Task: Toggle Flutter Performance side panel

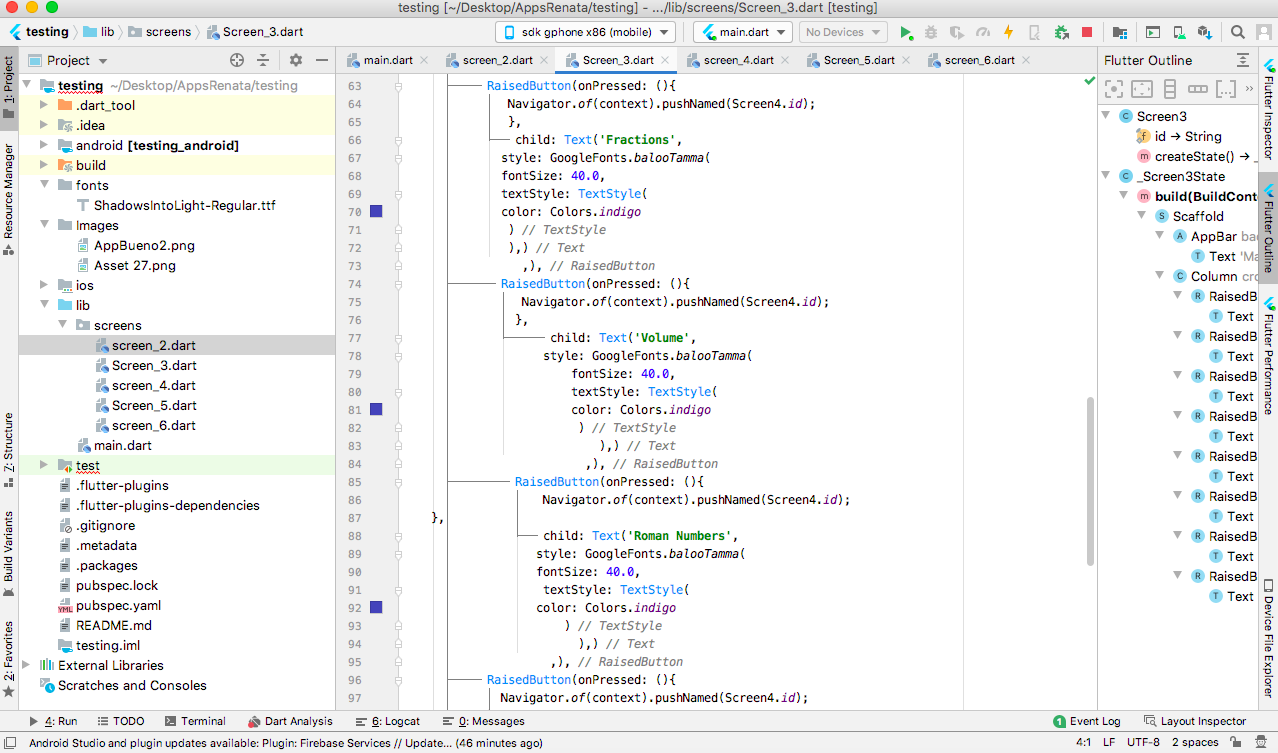Action: 1268,355
